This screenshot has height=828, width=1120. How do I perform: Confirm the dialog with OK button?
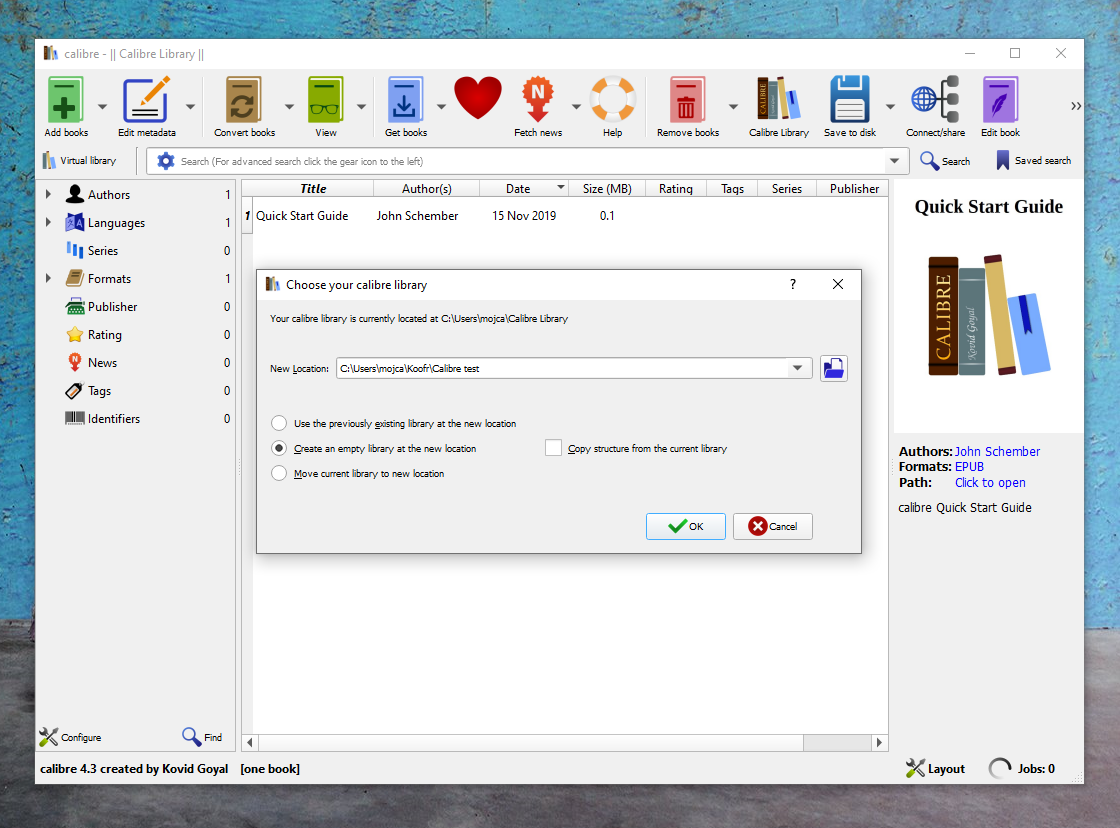(x=685, y=526)
